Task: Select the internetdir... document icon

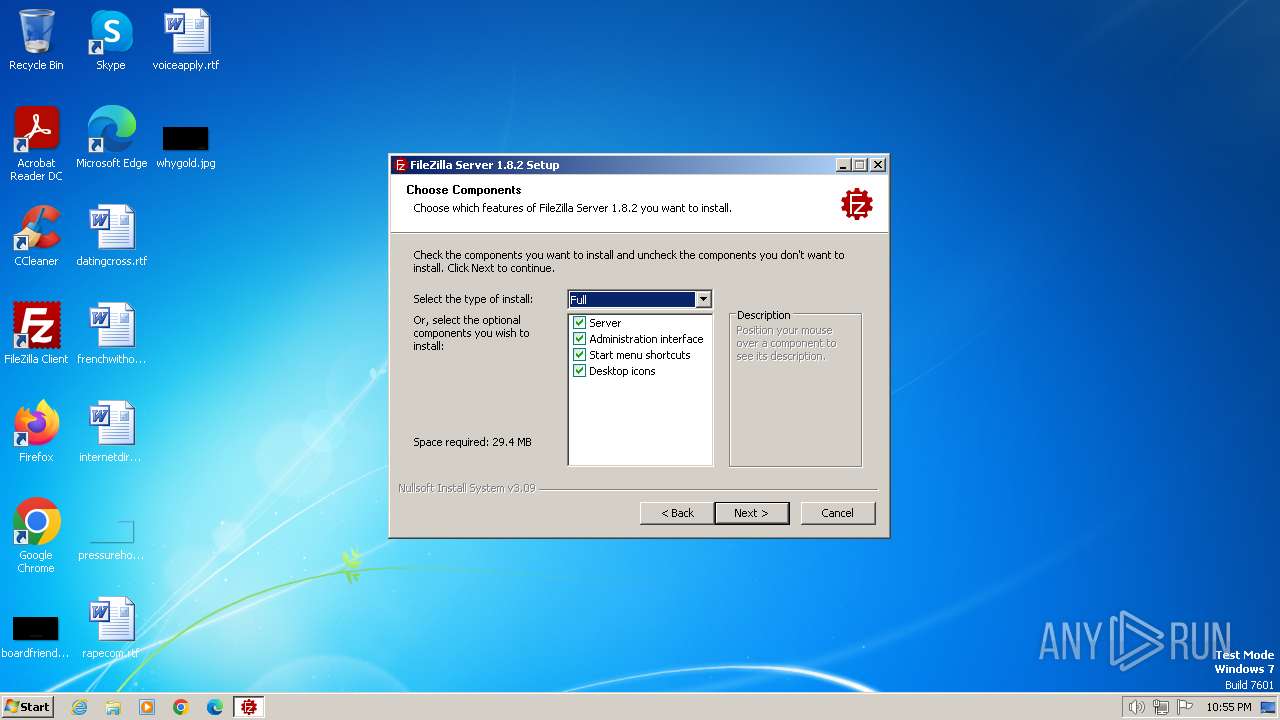Action: pyautogui.click(x=111, y=432)
